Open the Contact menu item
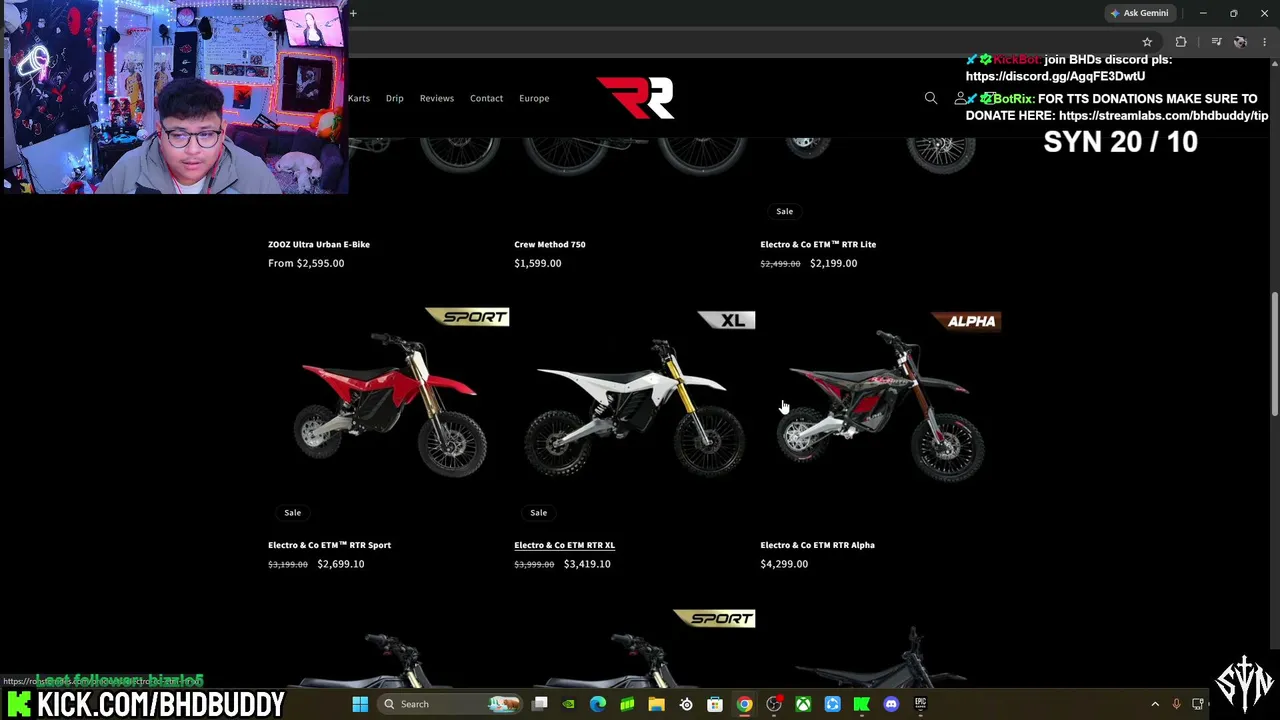This screenshot has width=1280, height=720. (x=486, y=98)
